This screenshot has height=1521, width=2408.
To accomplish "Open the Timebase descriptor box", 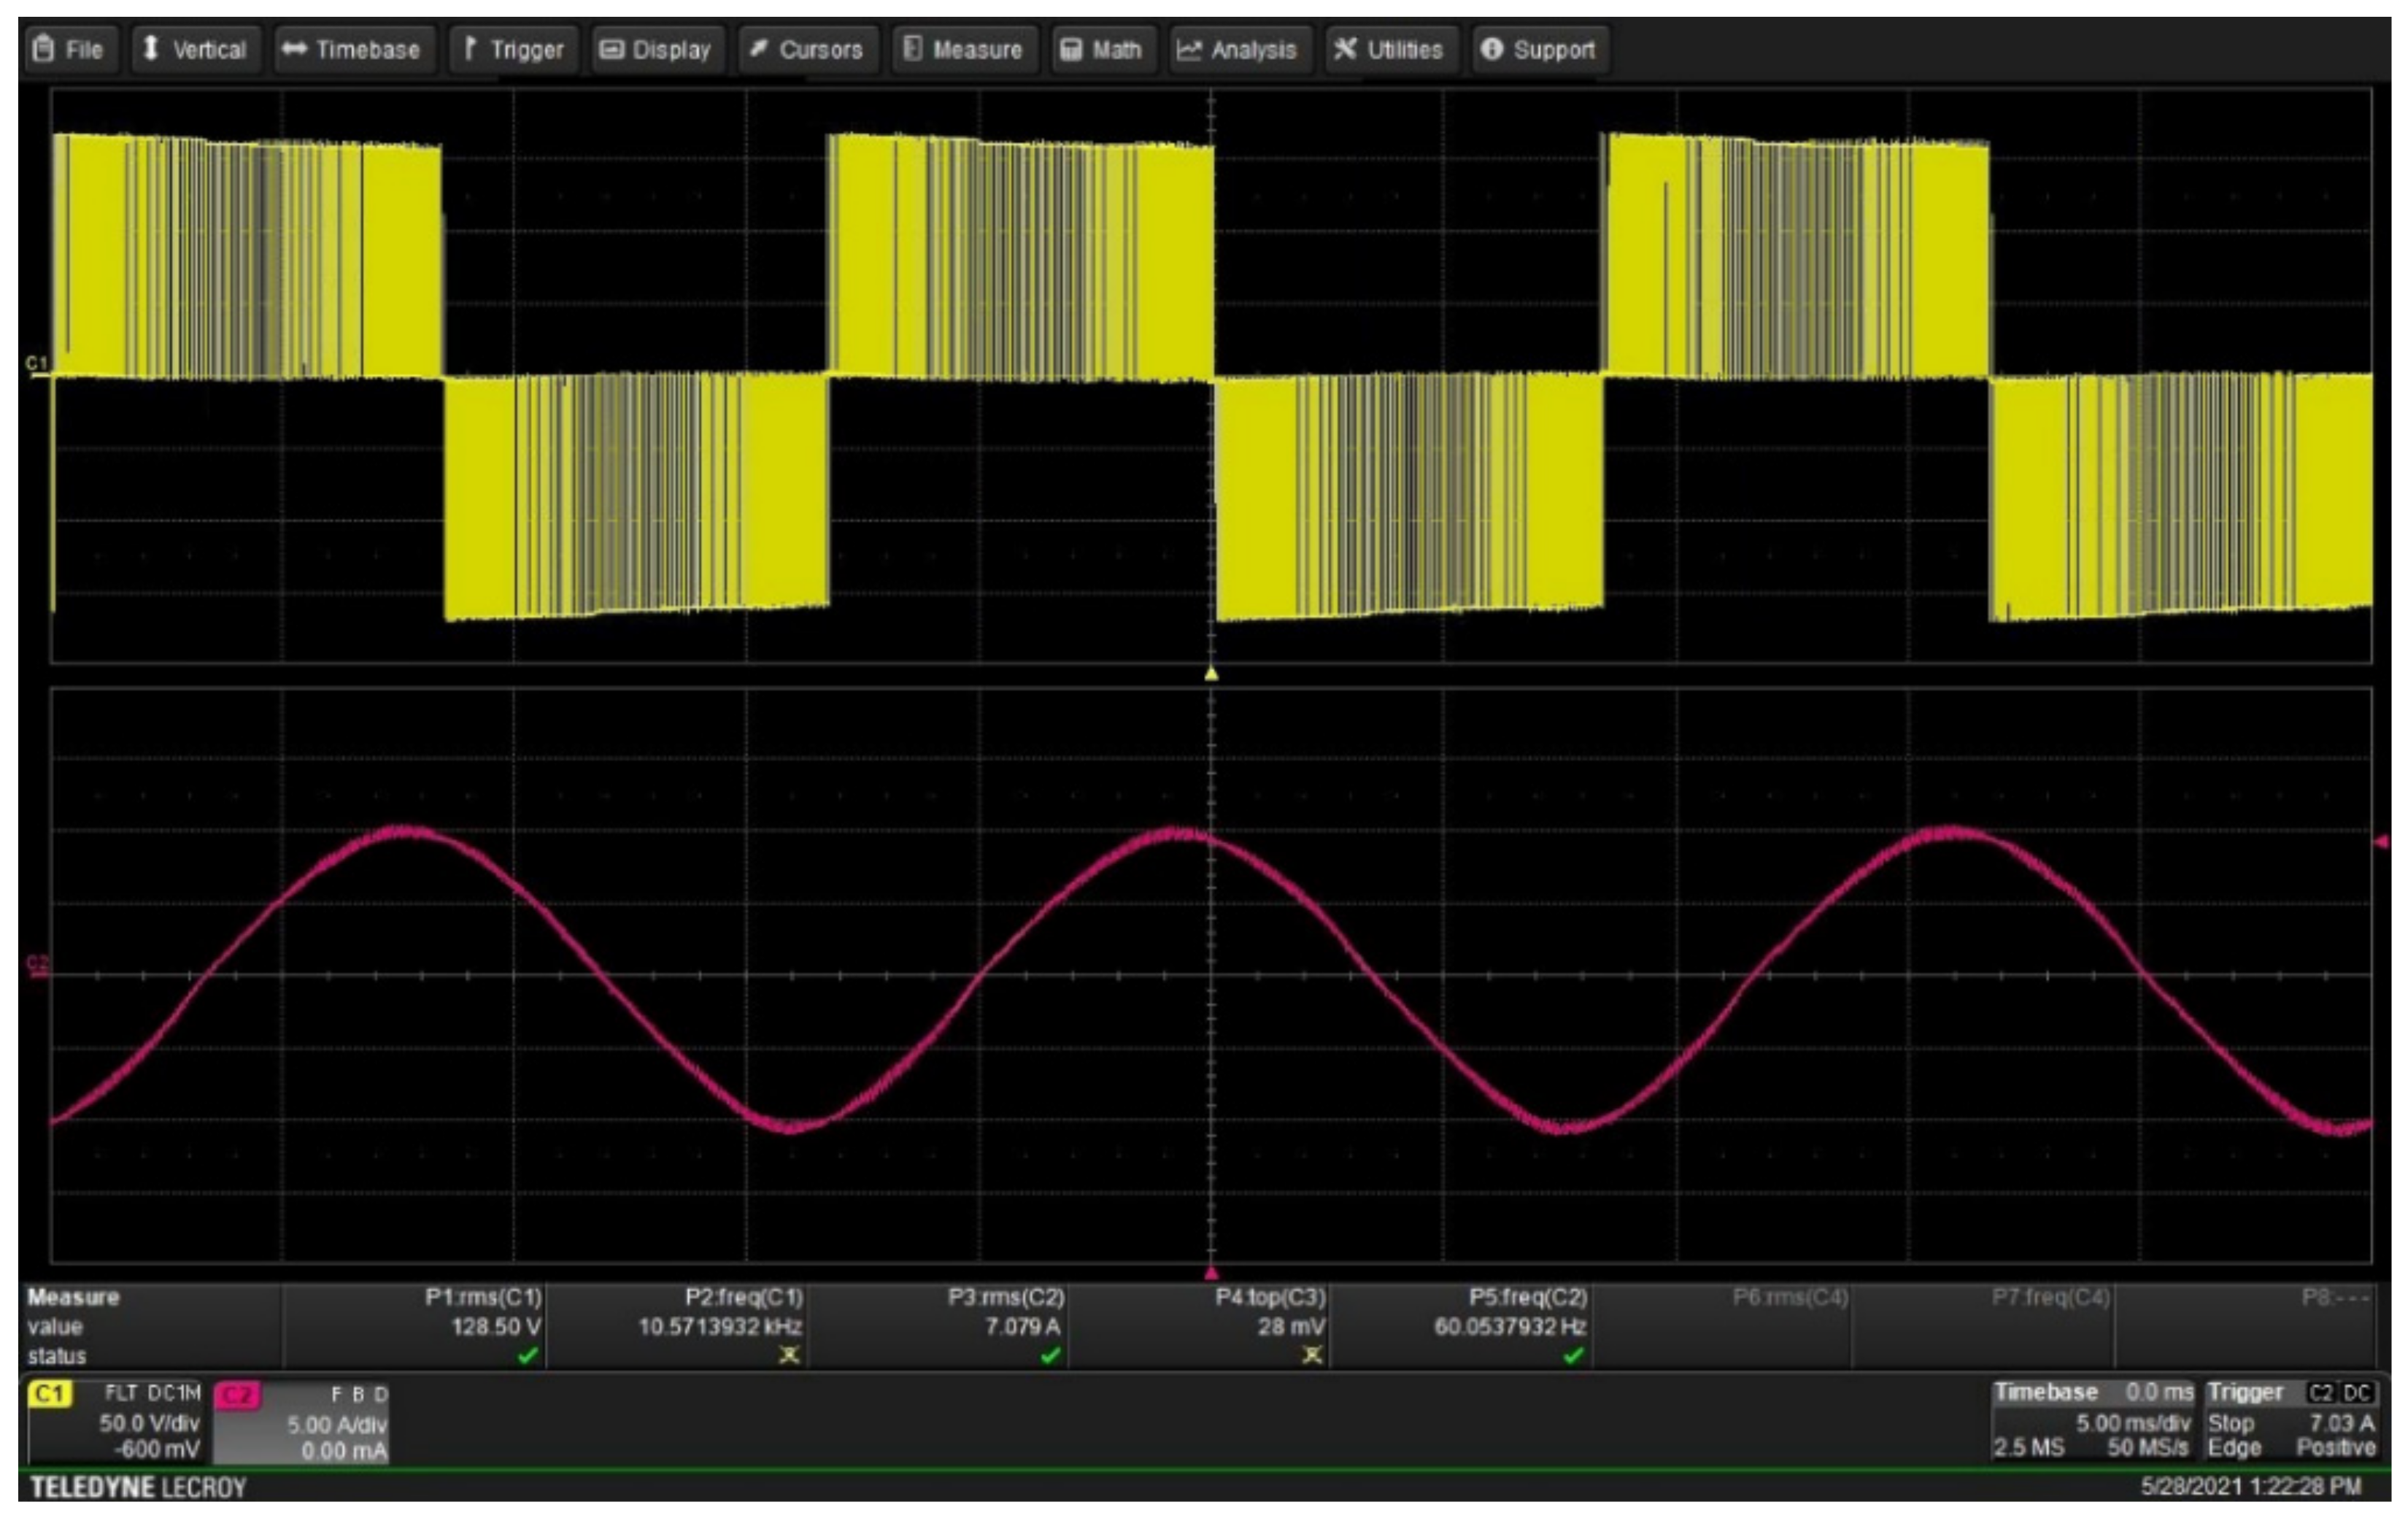I will coord(2092,1422).
